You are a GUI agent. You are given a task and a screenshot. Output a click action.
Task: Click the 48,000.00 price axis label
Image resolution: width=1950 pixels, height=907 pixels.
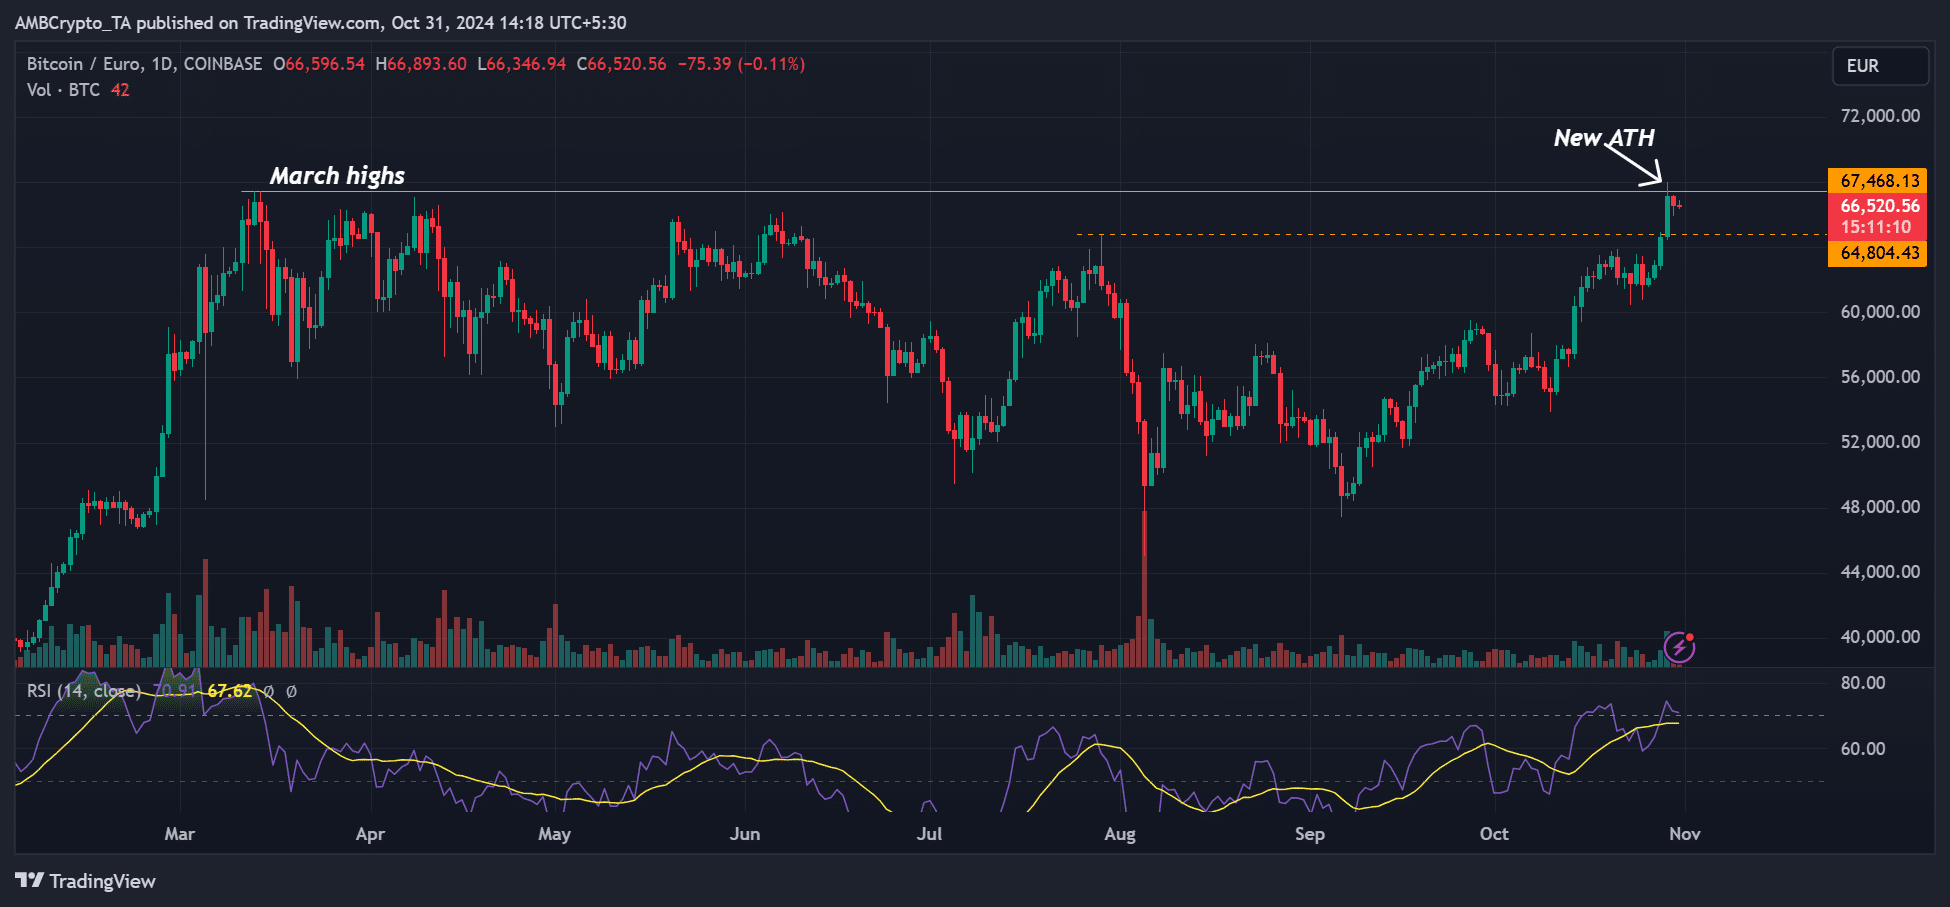pyautogui.click(x=1880, y=507)
